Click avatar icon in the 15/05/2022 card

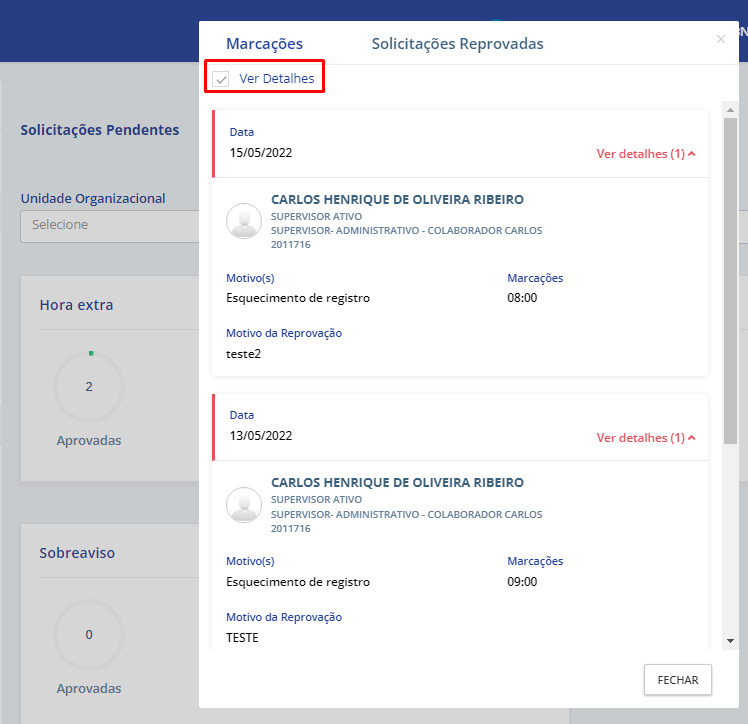click(244, 221)
